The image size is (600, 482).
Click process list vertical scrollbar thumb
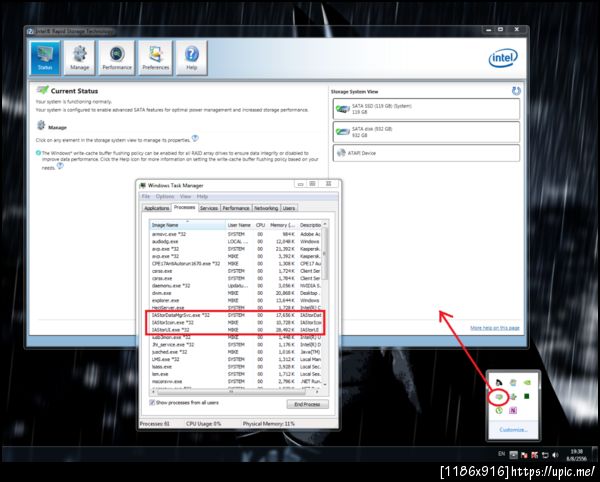coord(325,253)
